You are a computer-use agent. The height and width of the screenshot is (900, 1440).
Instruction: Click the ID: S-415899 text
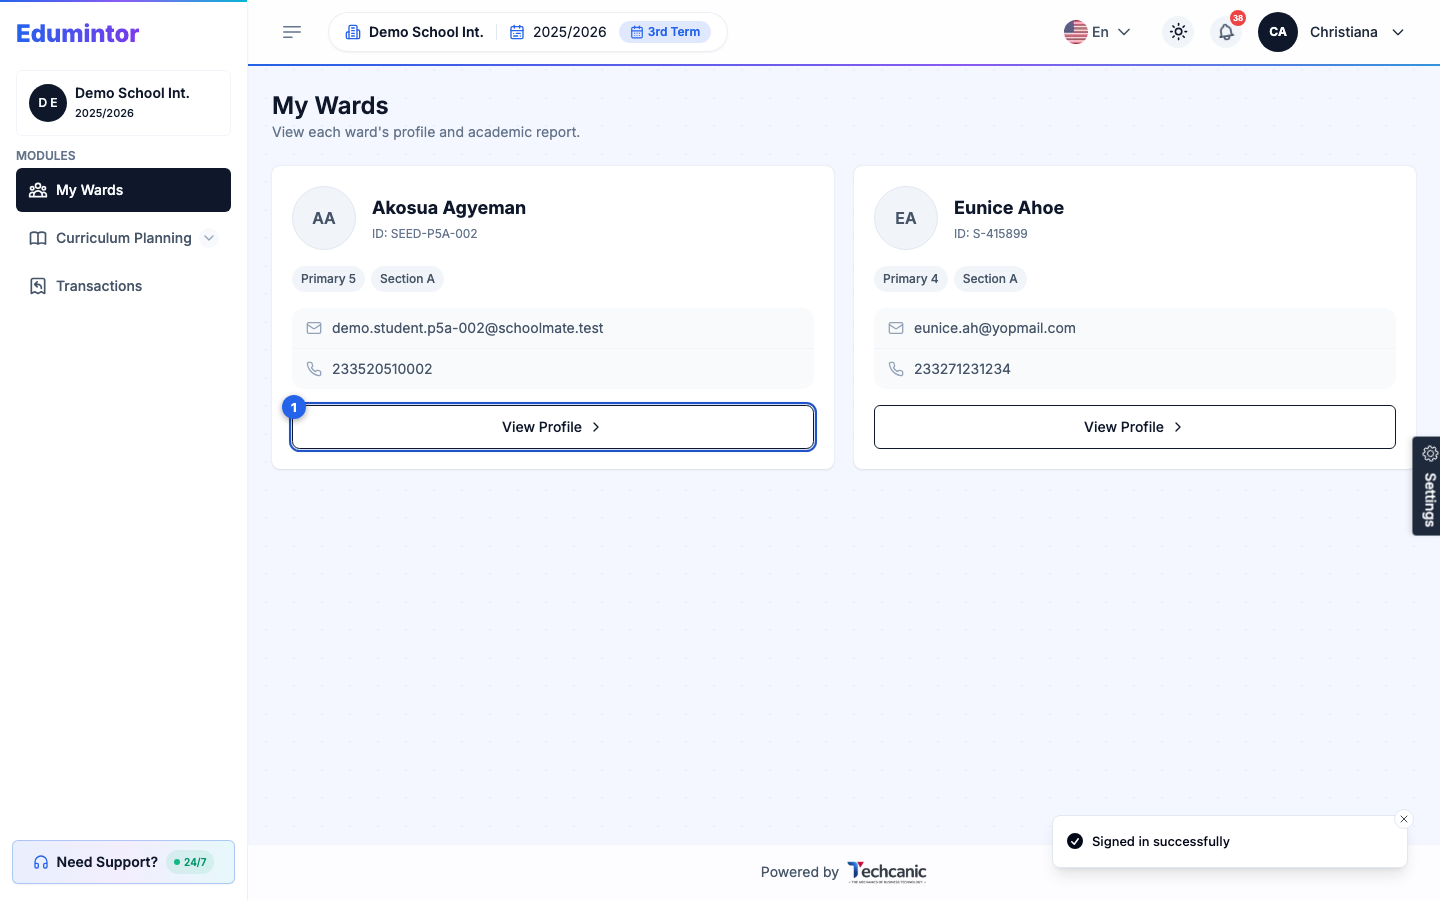[x=991, y=234]
